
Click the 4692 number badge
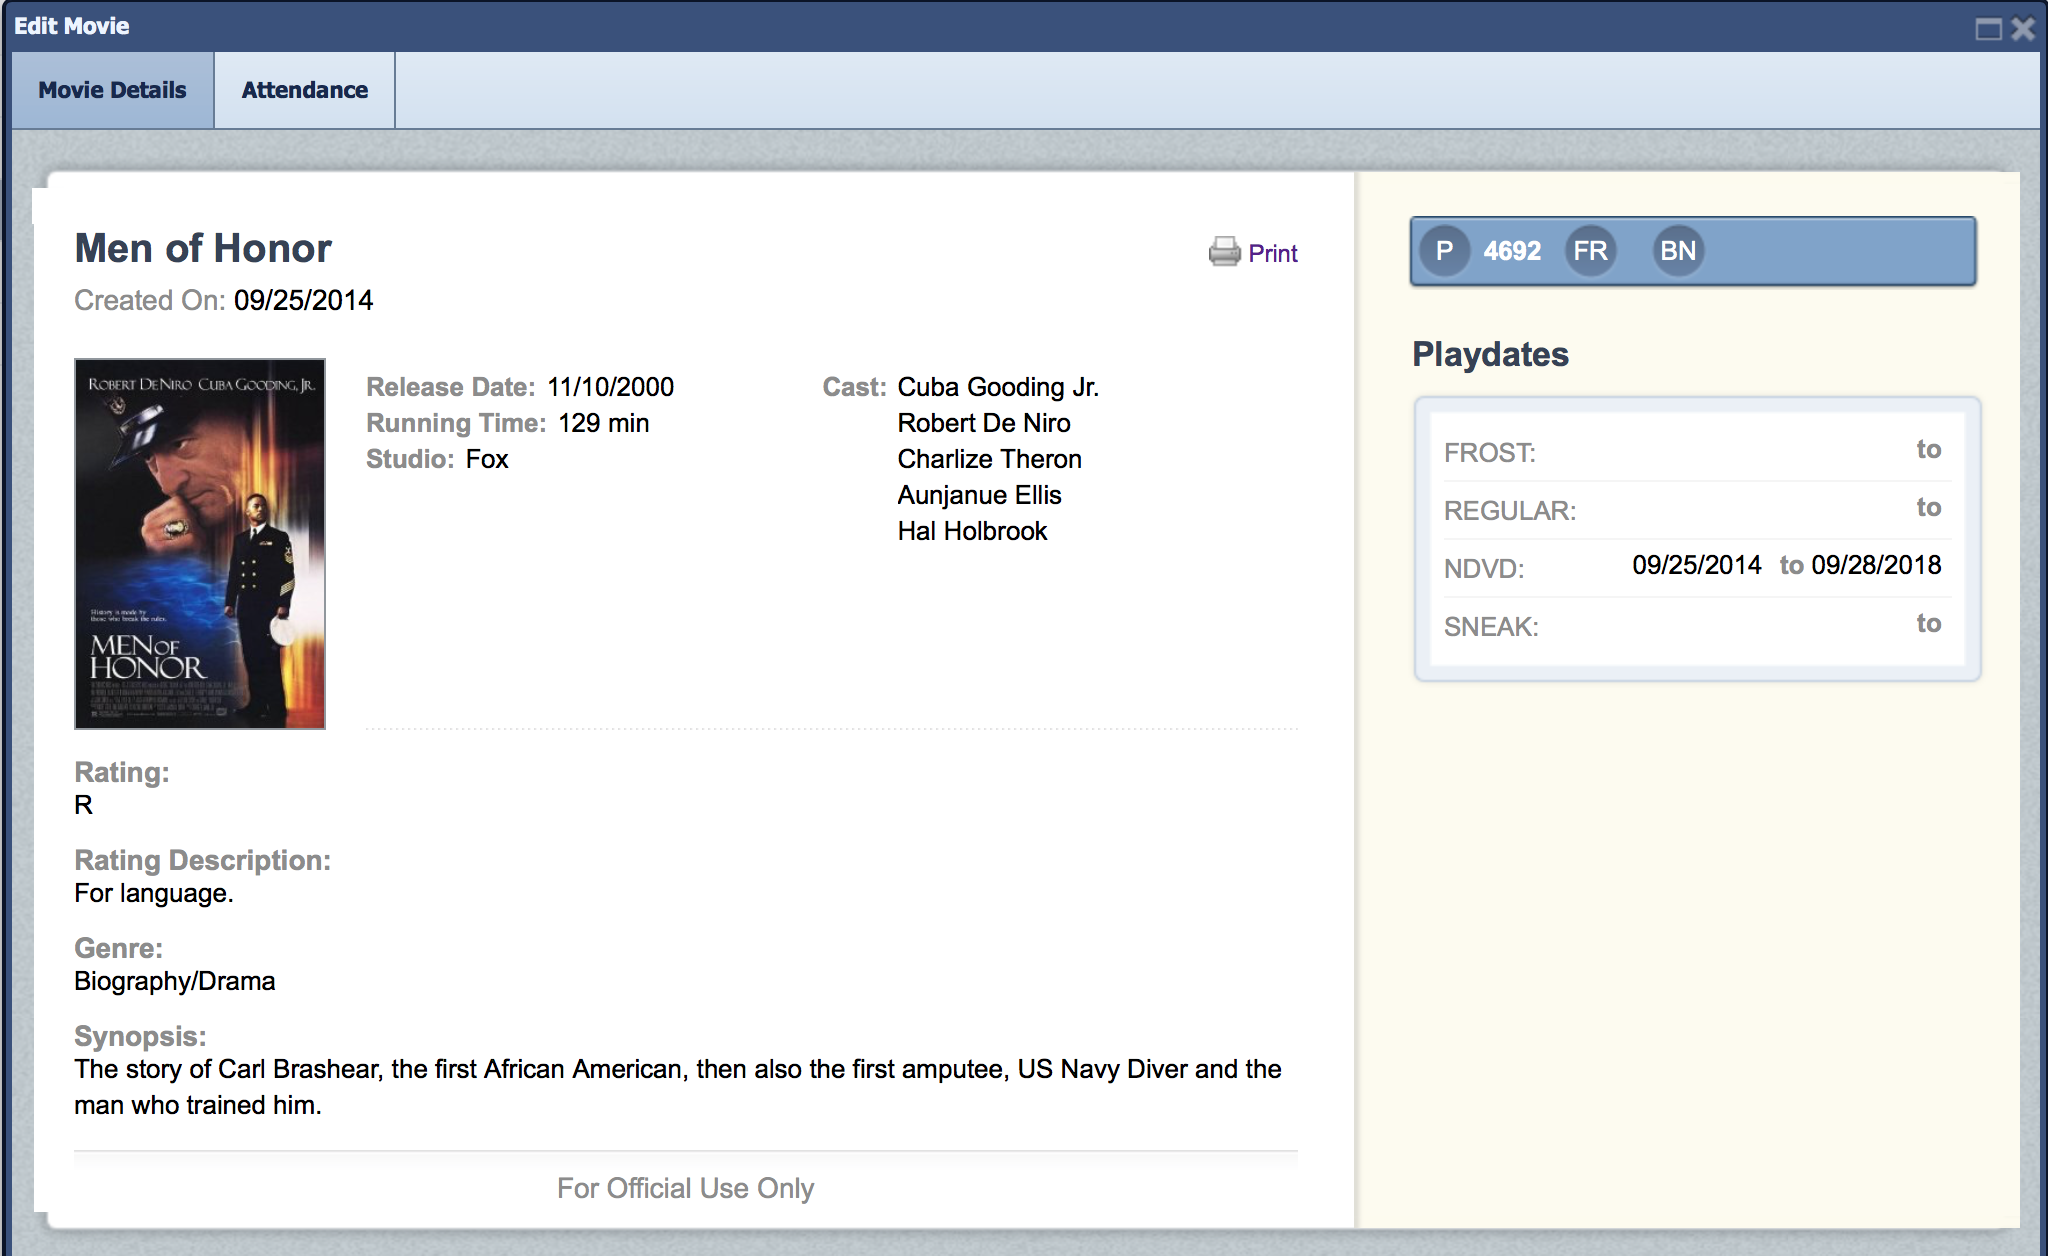1512,251
